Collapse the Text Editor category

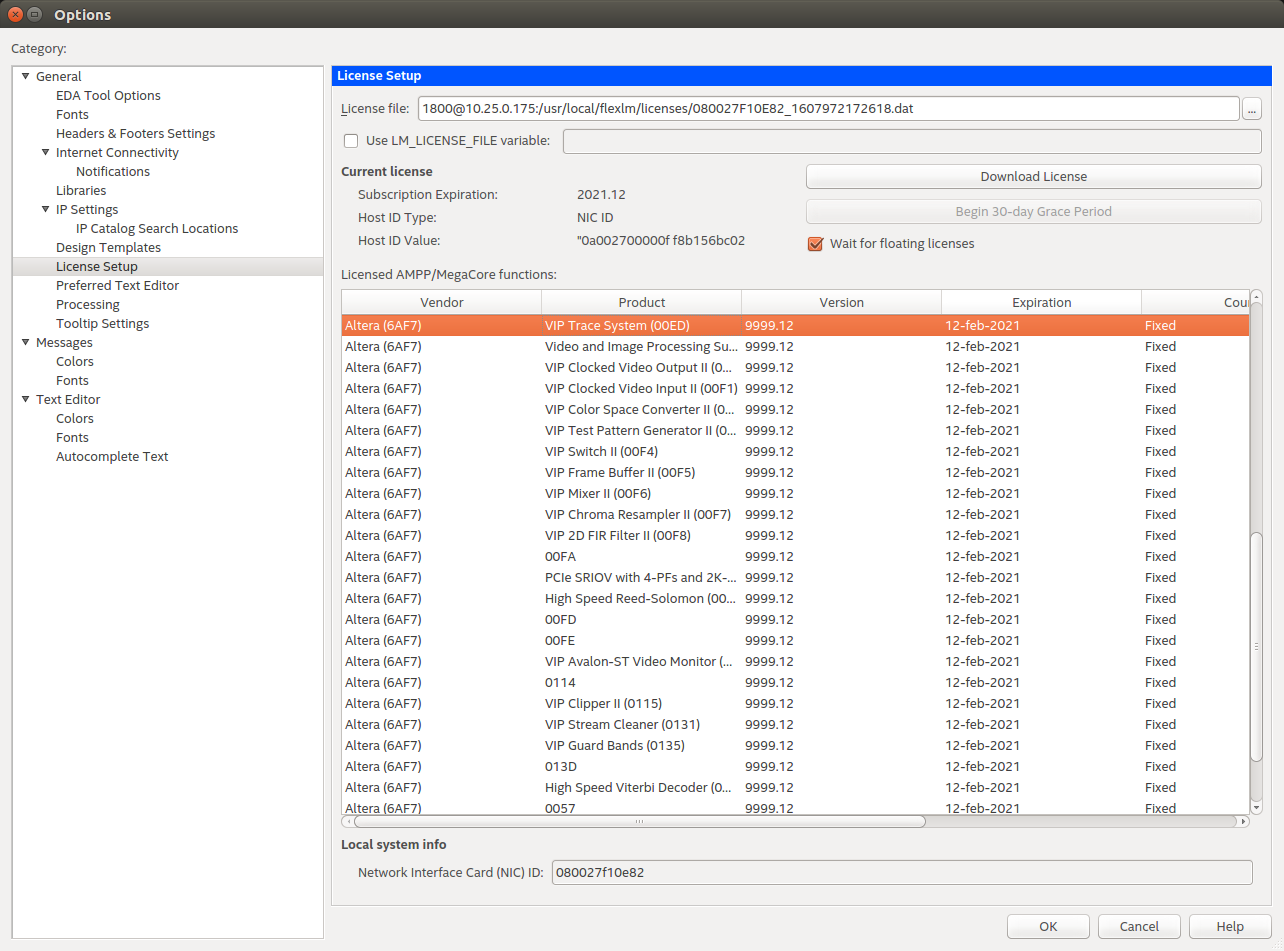coord(26,400)
